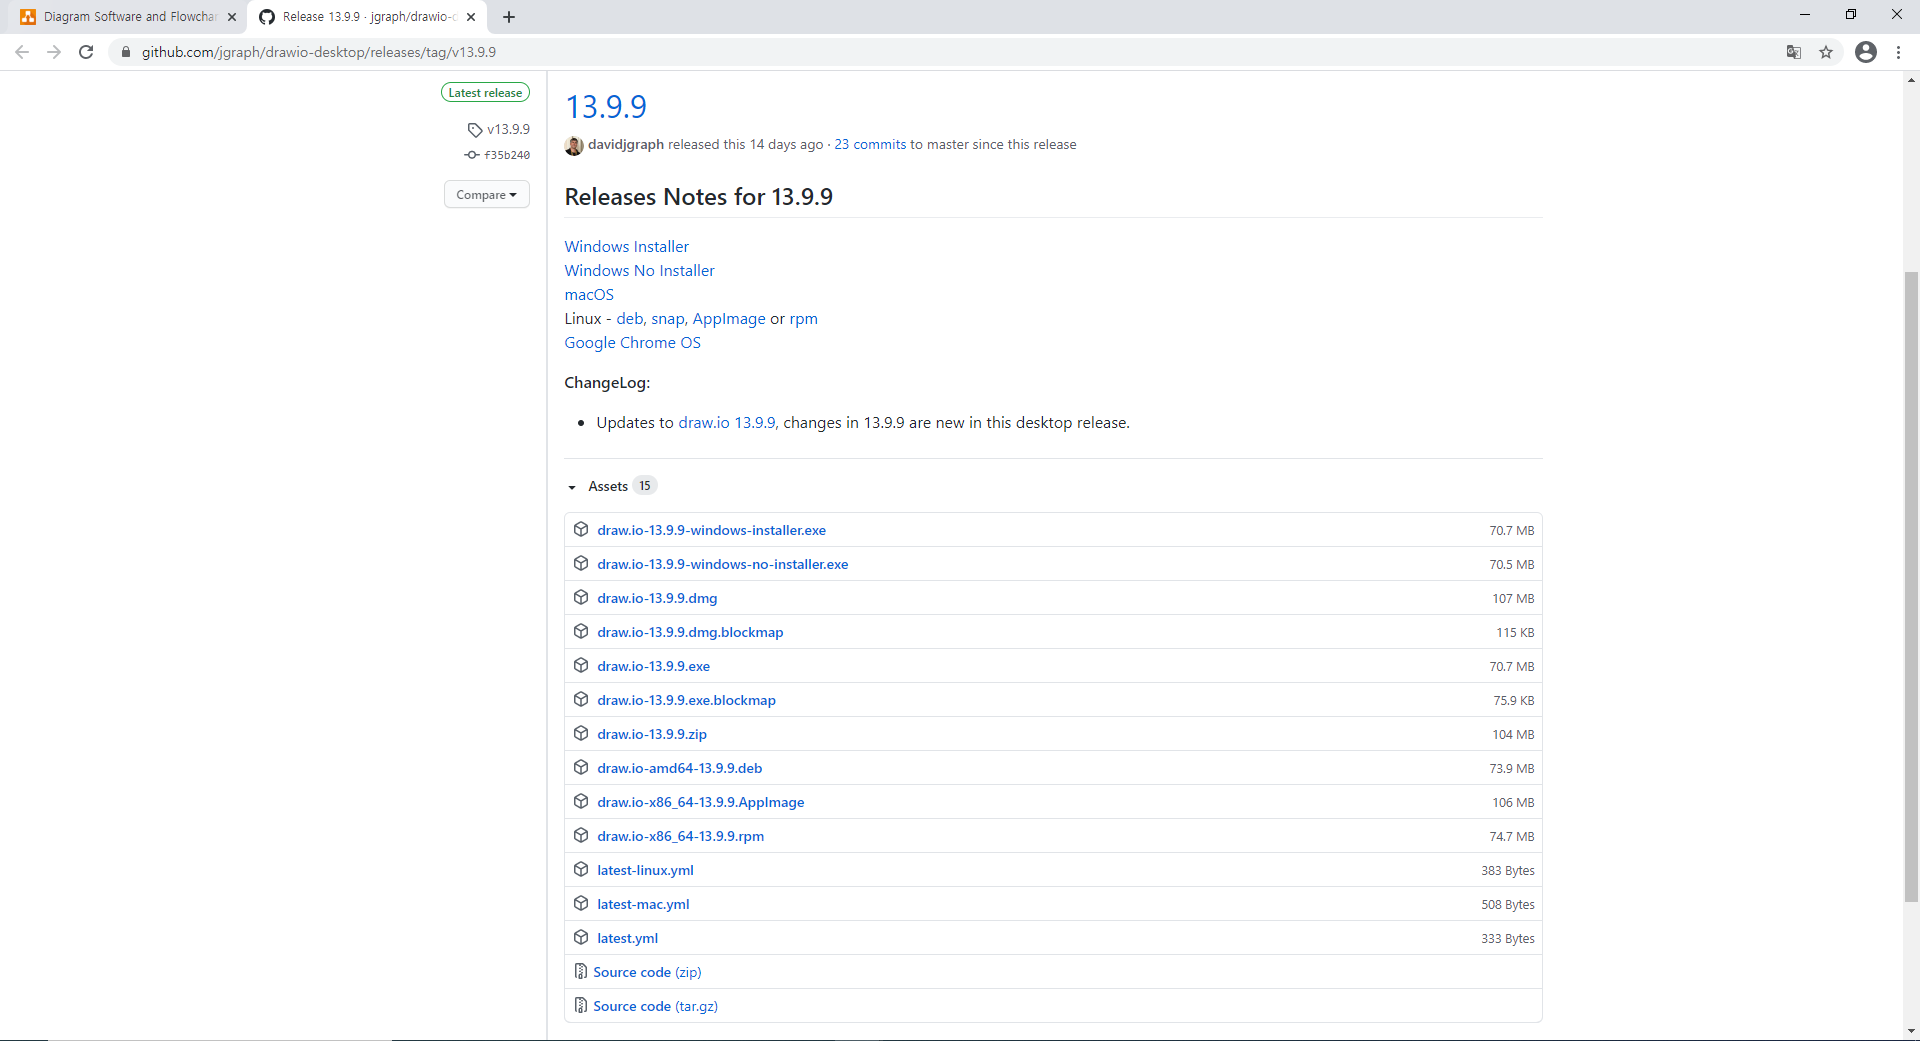Close the Release 13.9.9 tab
Image resolution: width=1920 pixels, height=1041 pixels.
click(471, 17)
